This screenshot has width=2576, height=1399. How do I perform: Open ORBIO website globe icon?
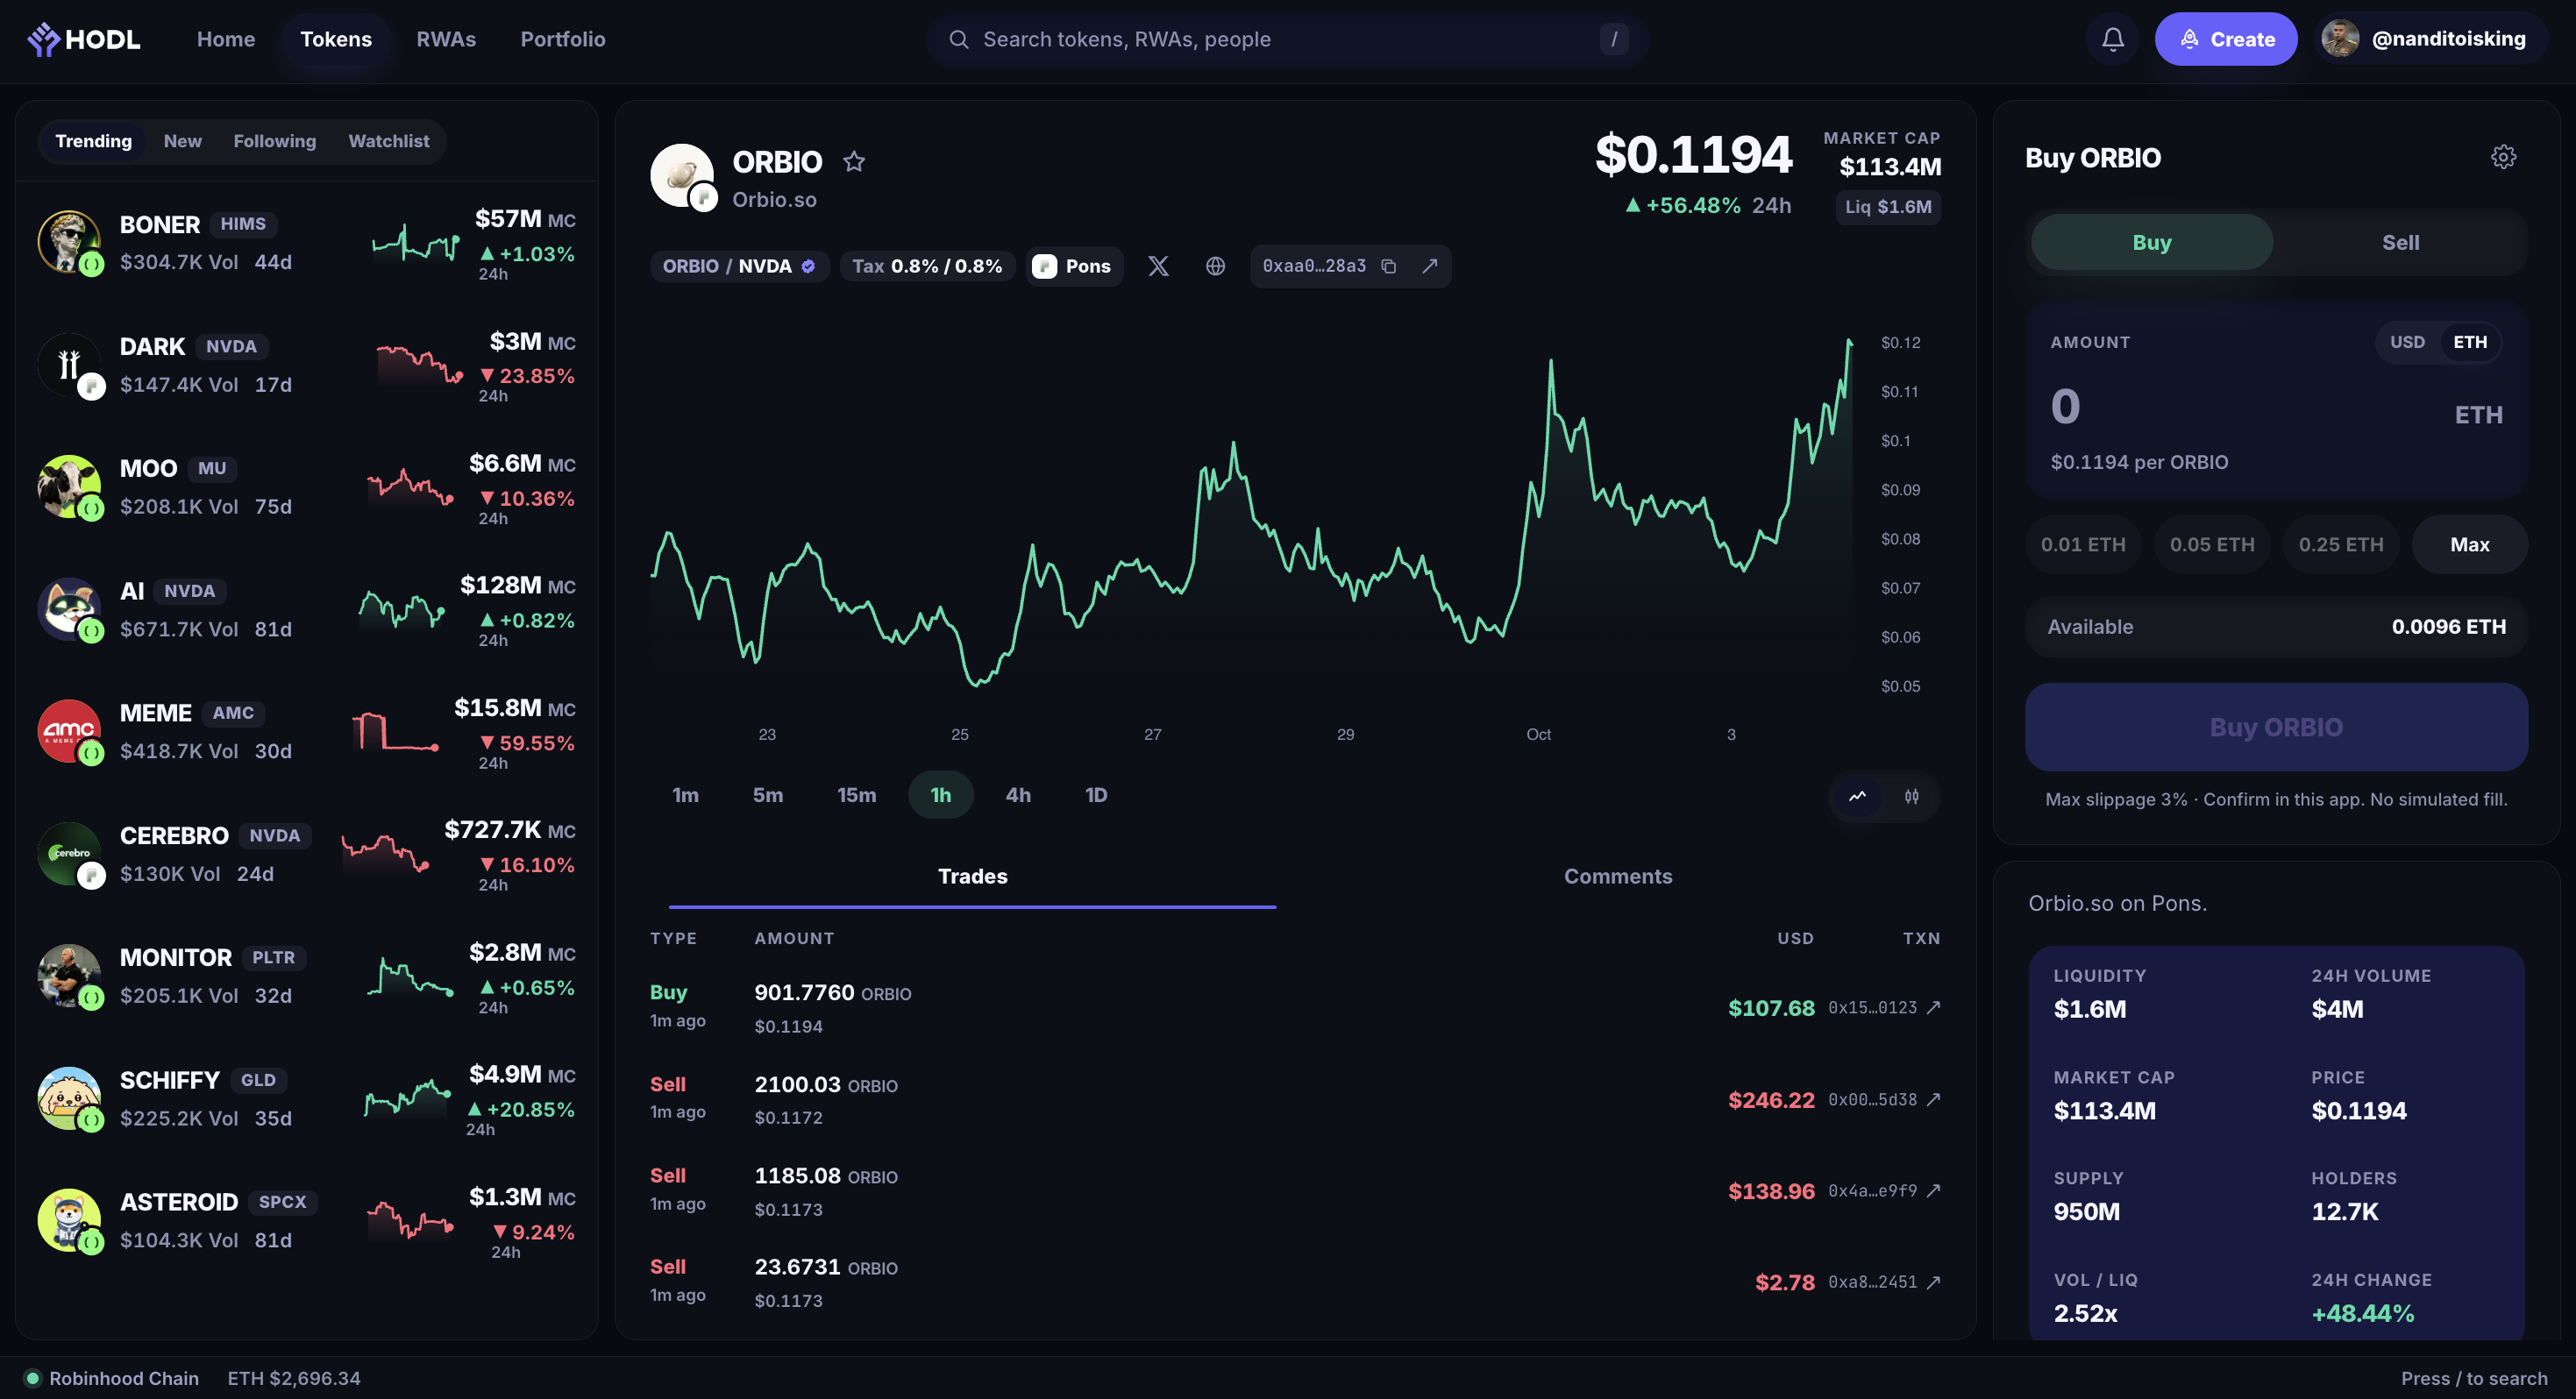click(1215, 266)
